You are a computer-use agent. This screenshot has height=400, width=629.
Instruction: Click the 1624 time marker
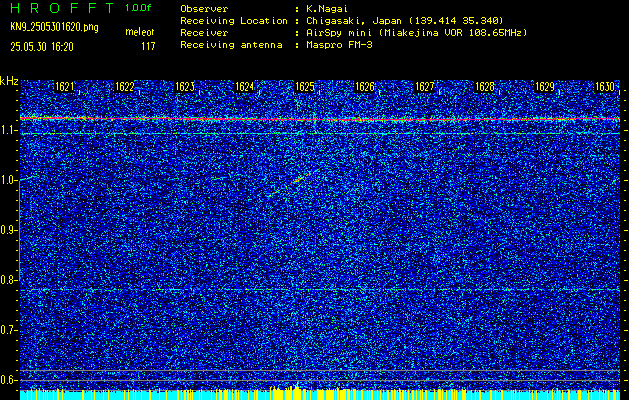point(244,87)
